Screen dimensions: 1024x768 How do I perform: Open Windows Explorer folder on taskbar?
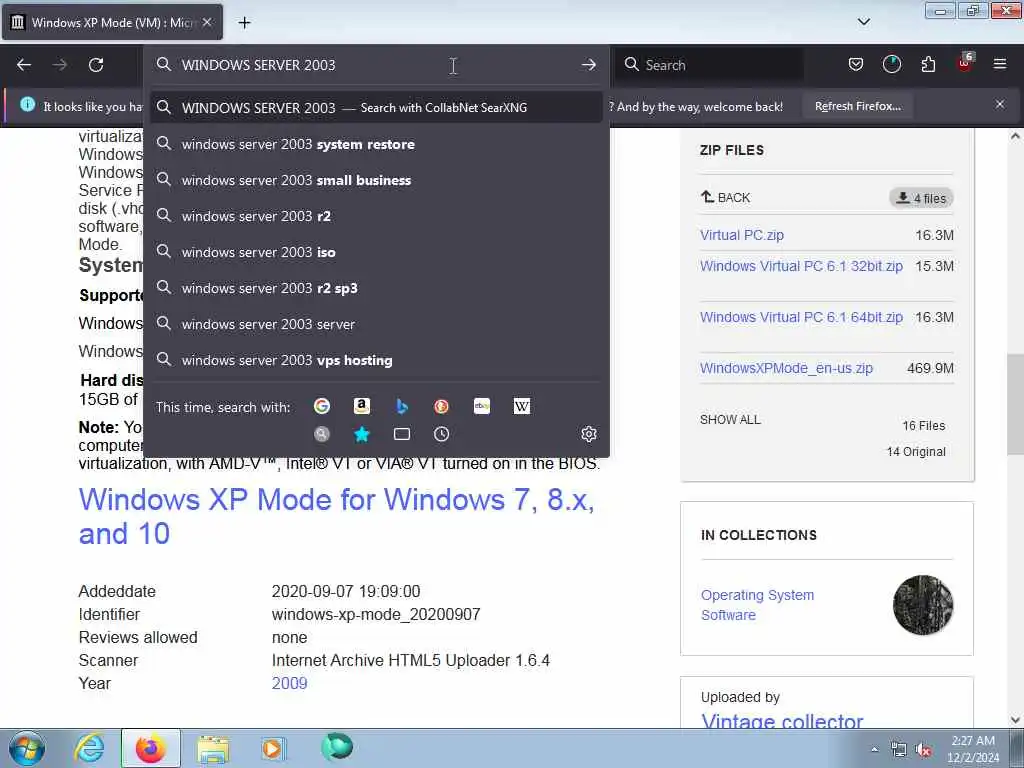click(x=213, y=749)
